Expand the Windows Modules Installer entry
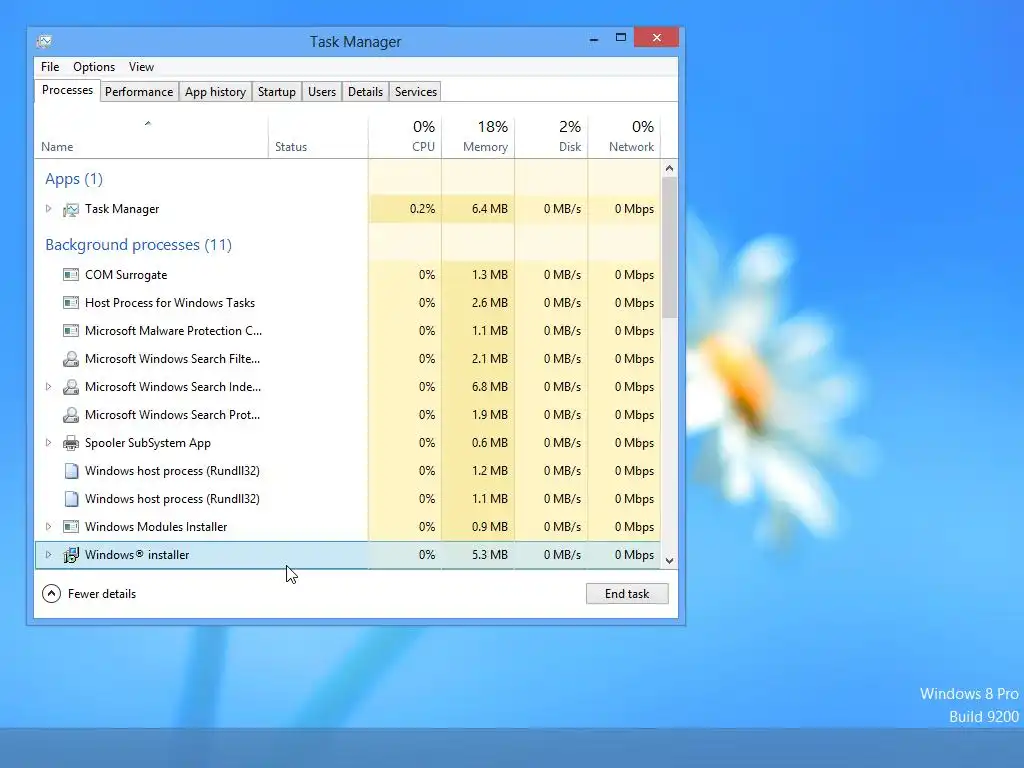 pos(48,526)
